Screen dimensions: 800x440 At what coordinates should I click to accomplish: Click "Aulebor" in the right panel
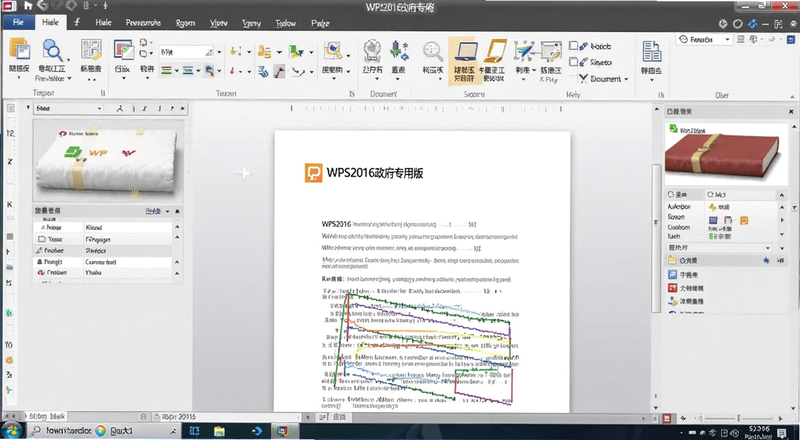679,206
